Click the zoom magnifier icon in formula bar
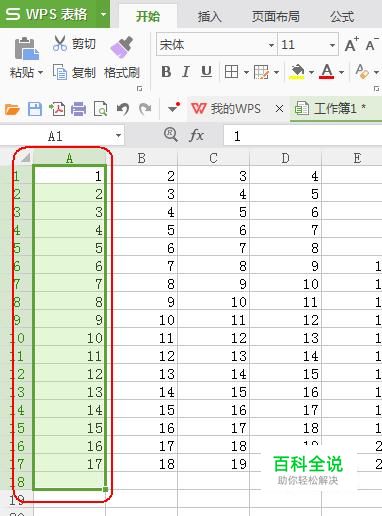Screen dimensions: 382x516 (171, 135)
